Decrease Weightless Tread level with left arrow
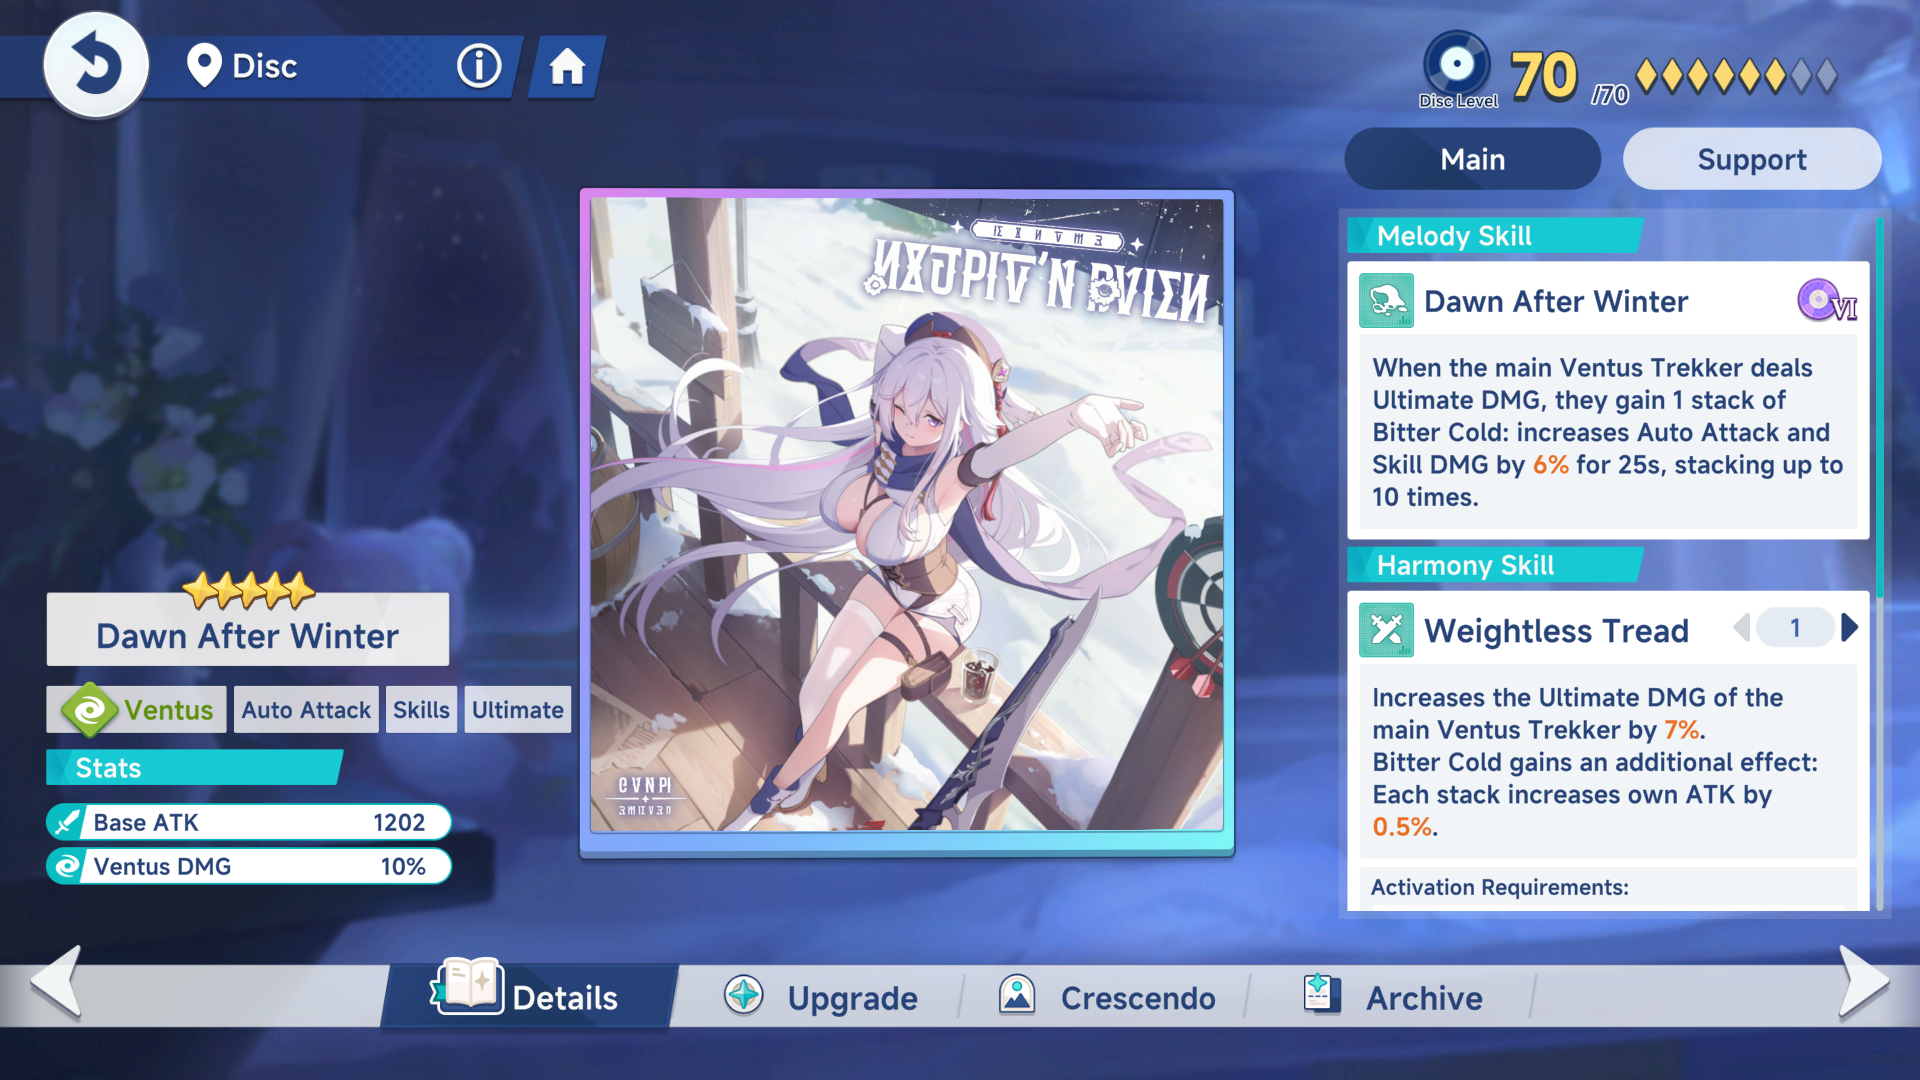Viewport: 1920px width, 1080px height. [x=1742, y=628]
